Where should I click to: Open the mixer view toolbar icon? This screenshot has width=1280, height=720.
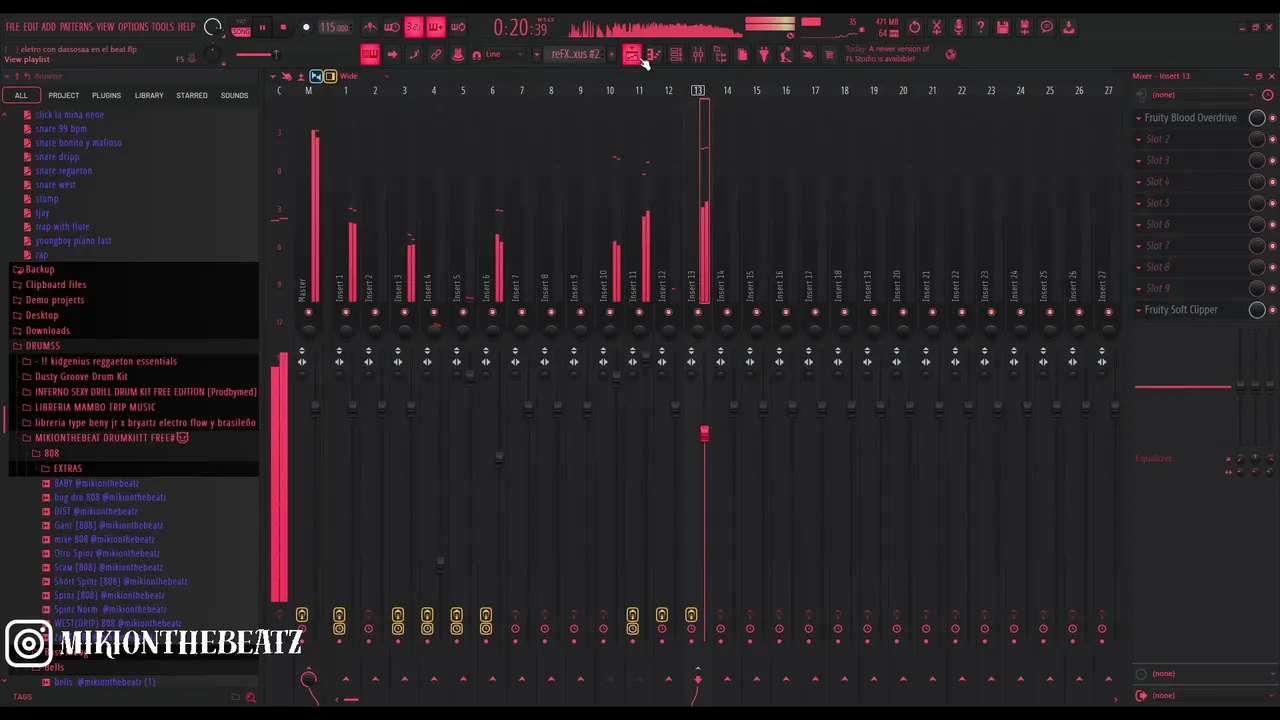[x=698, y=55]
